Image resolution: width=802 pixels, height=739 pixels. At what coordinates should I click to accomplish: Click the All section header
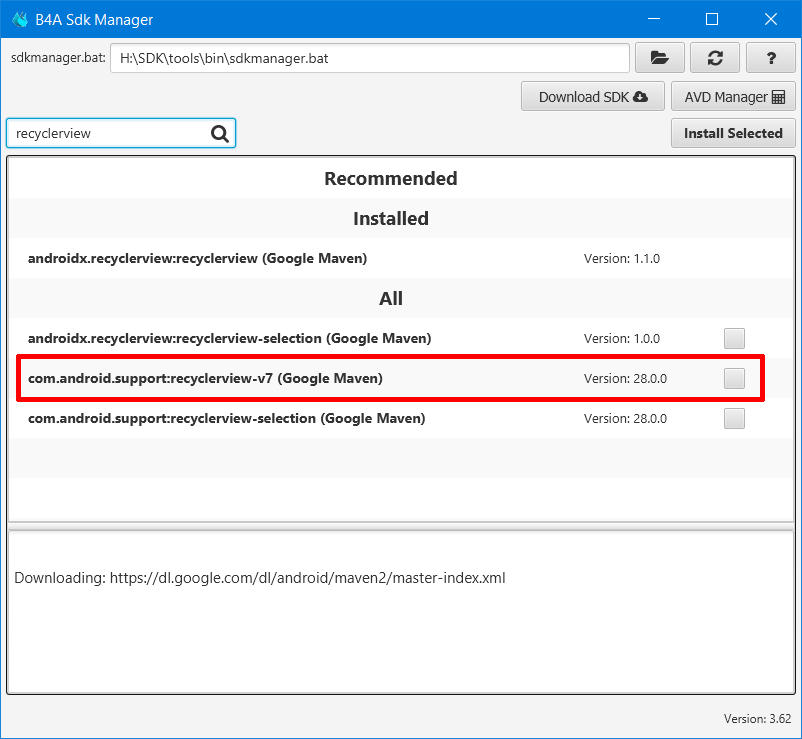coord(391,299)
